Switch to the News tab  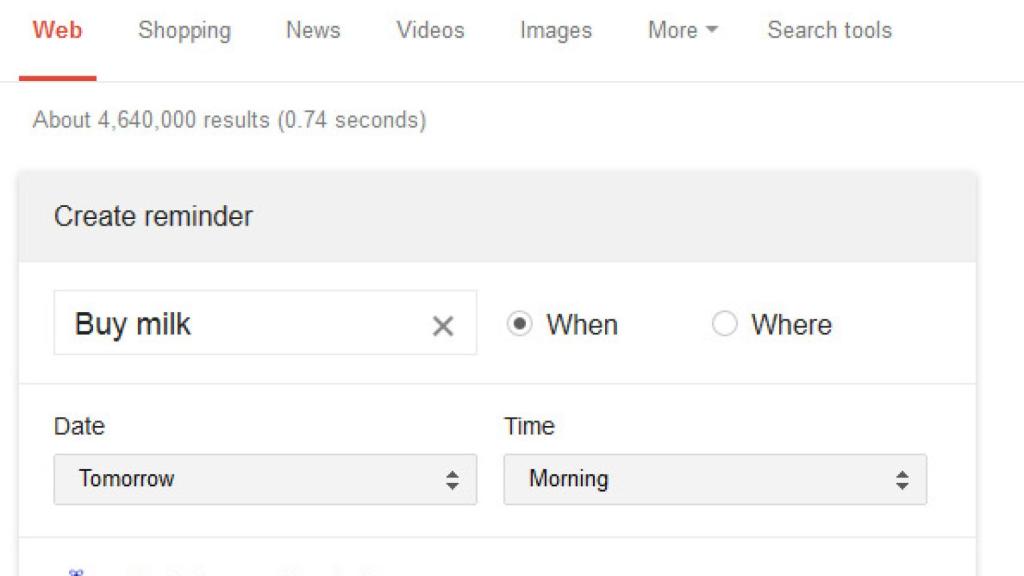coord(312,30)
